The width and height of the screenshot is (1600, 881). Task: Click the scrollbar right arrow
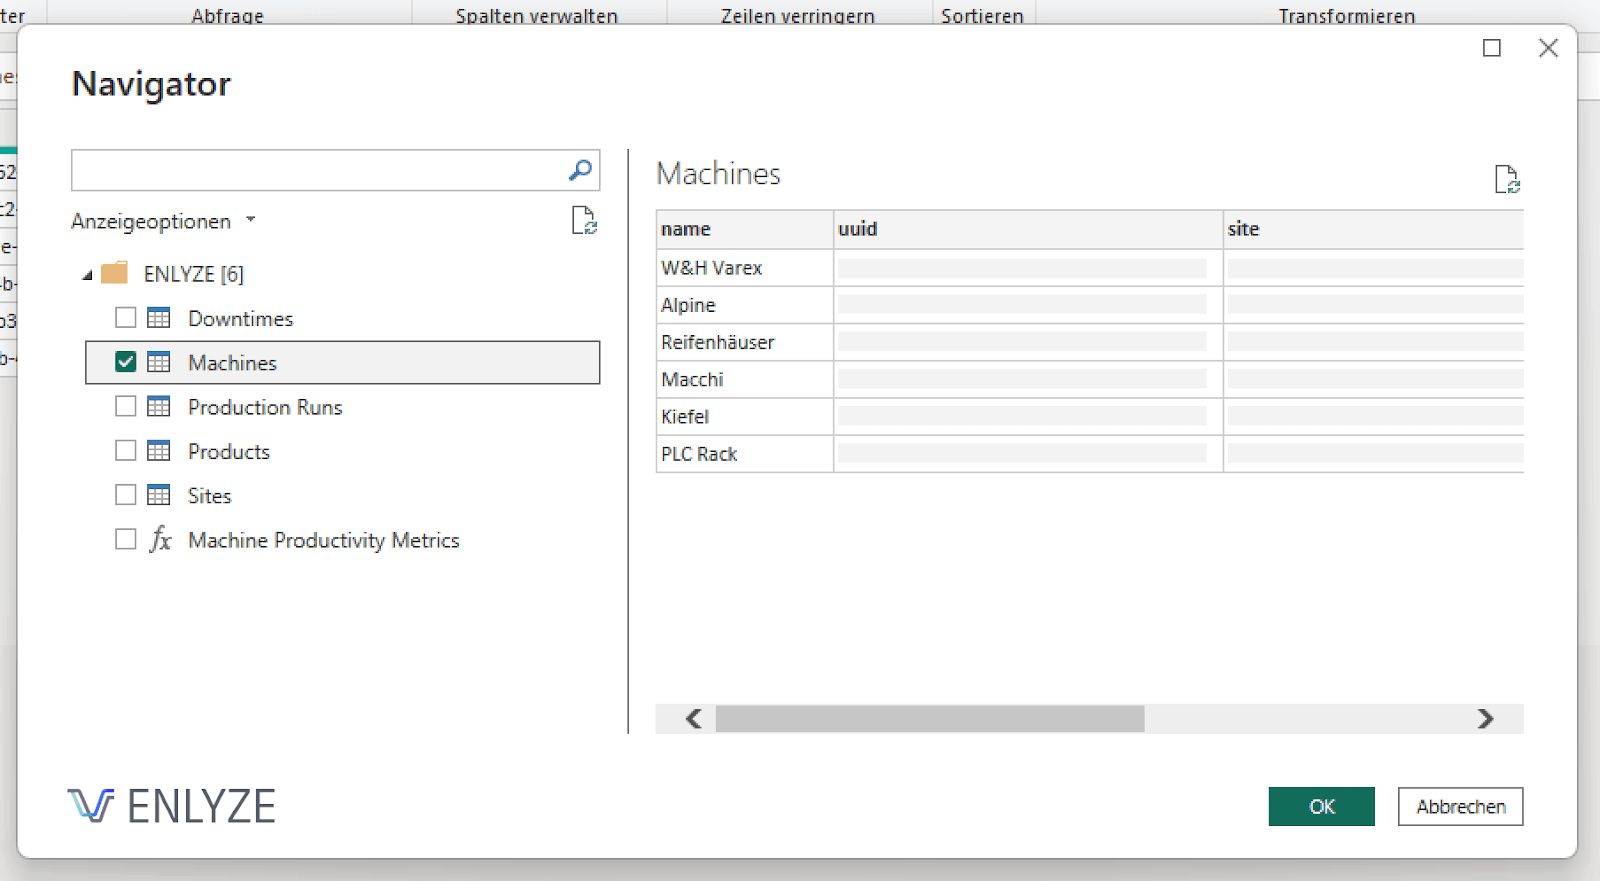(x=1486, y=719)
